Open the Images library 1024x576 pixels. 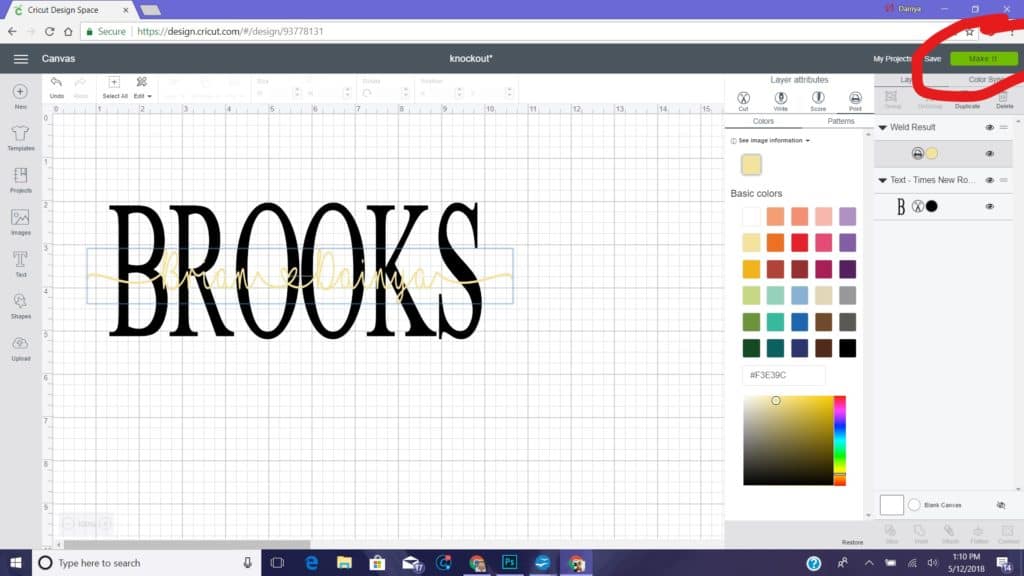(x=20, y=222)
